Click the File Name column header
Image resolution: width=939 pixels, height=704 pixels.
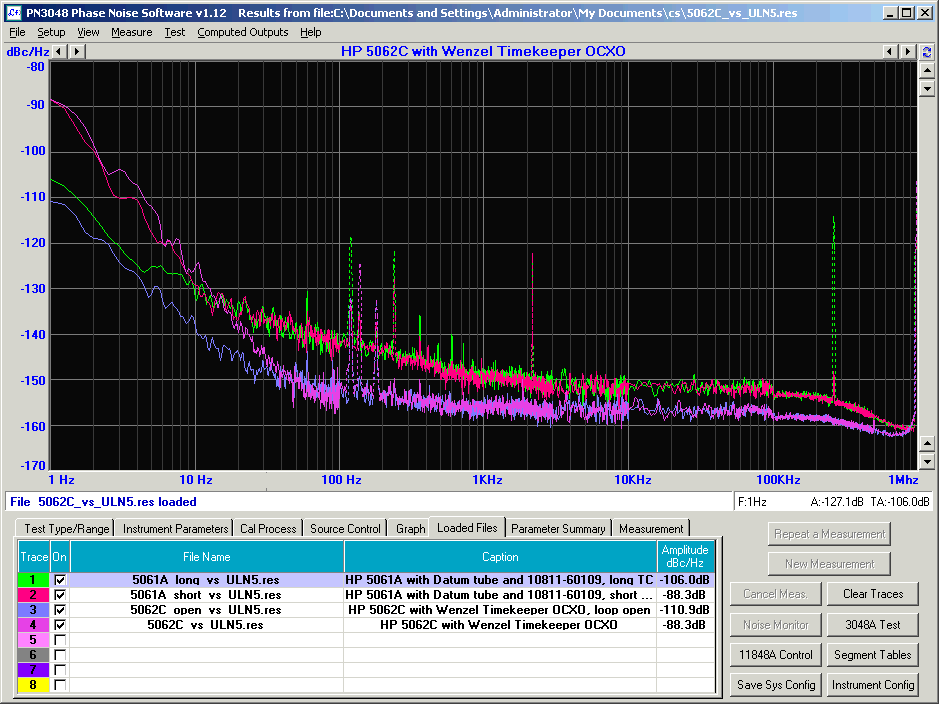207,557
